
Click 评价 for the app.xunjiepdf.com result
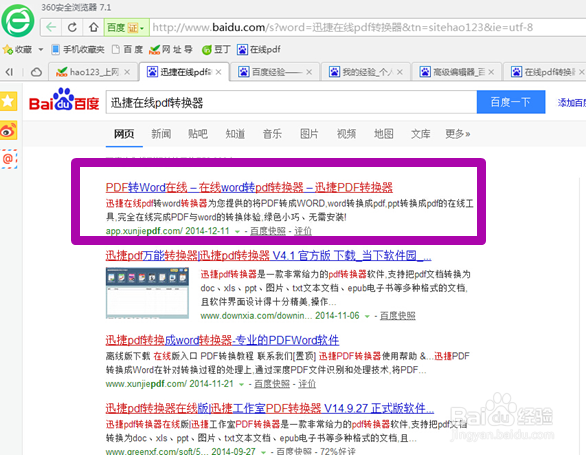point(303,231)
